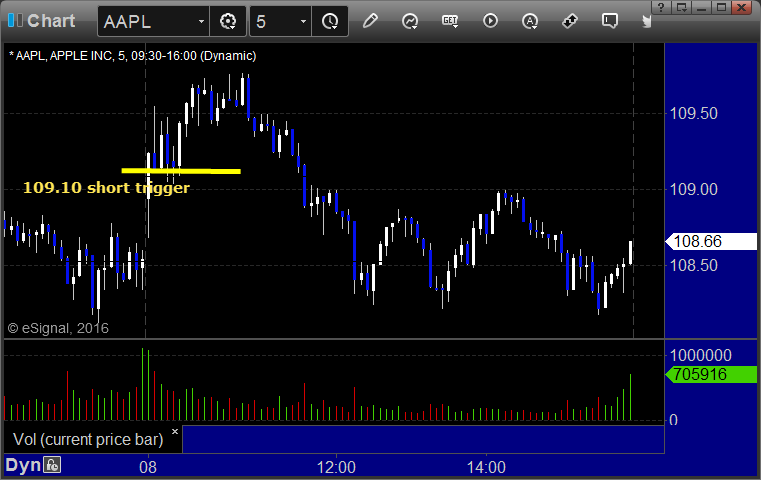
Task: Click the 109.50 price axis label
Action: 694,114
